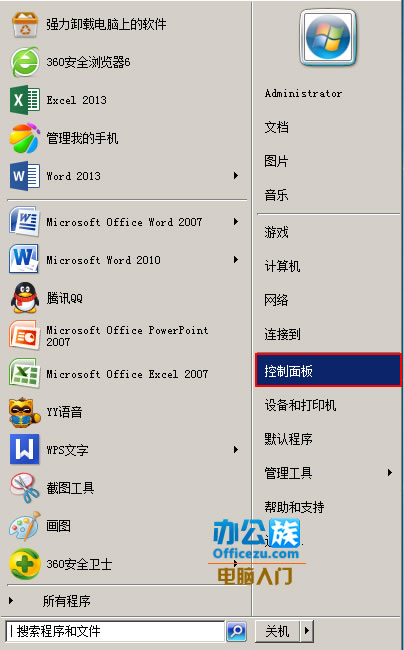Open the 截图工具 scissors icon

pos(25,488)
